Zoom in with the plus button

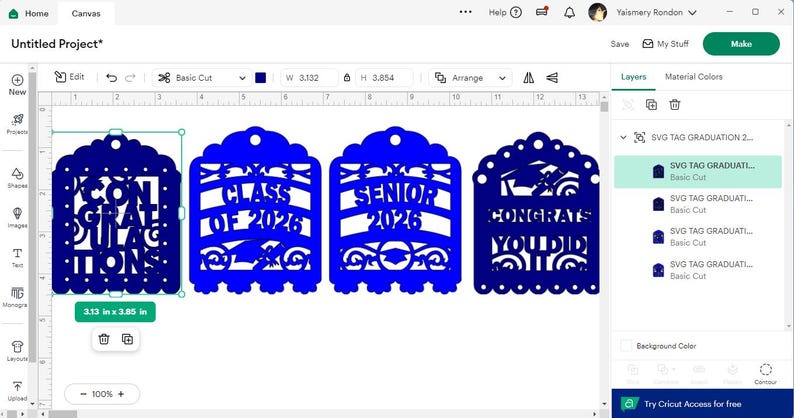pyautogui.click(x=121, y=394)
